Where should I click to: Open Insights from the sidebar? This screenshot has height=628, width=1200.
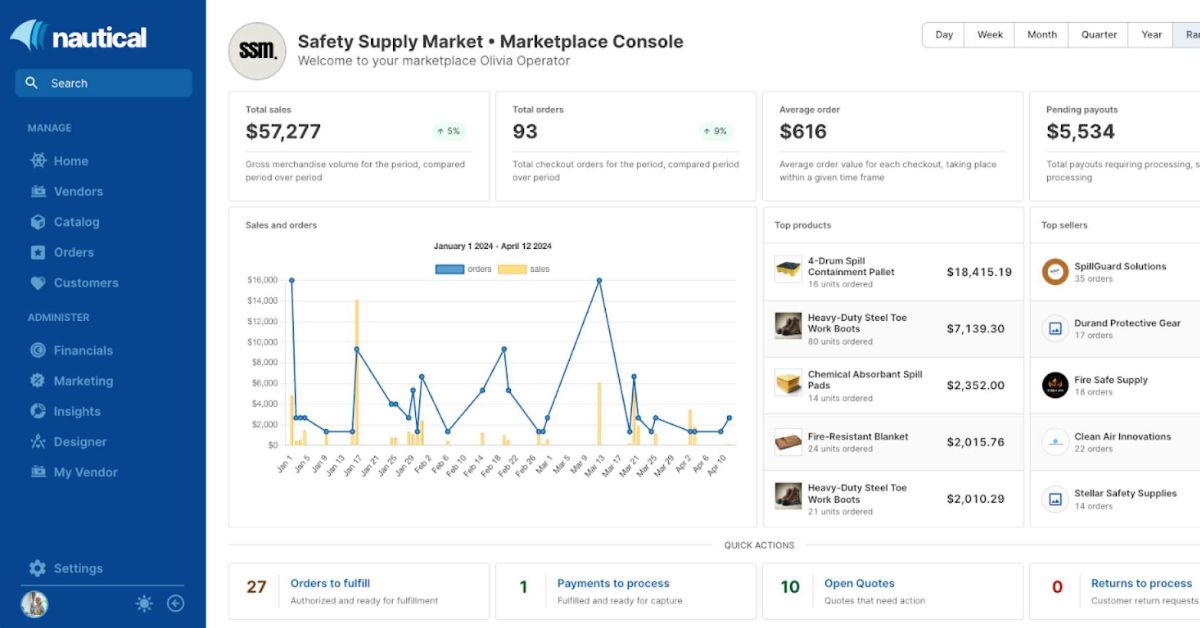pos(74,411)
